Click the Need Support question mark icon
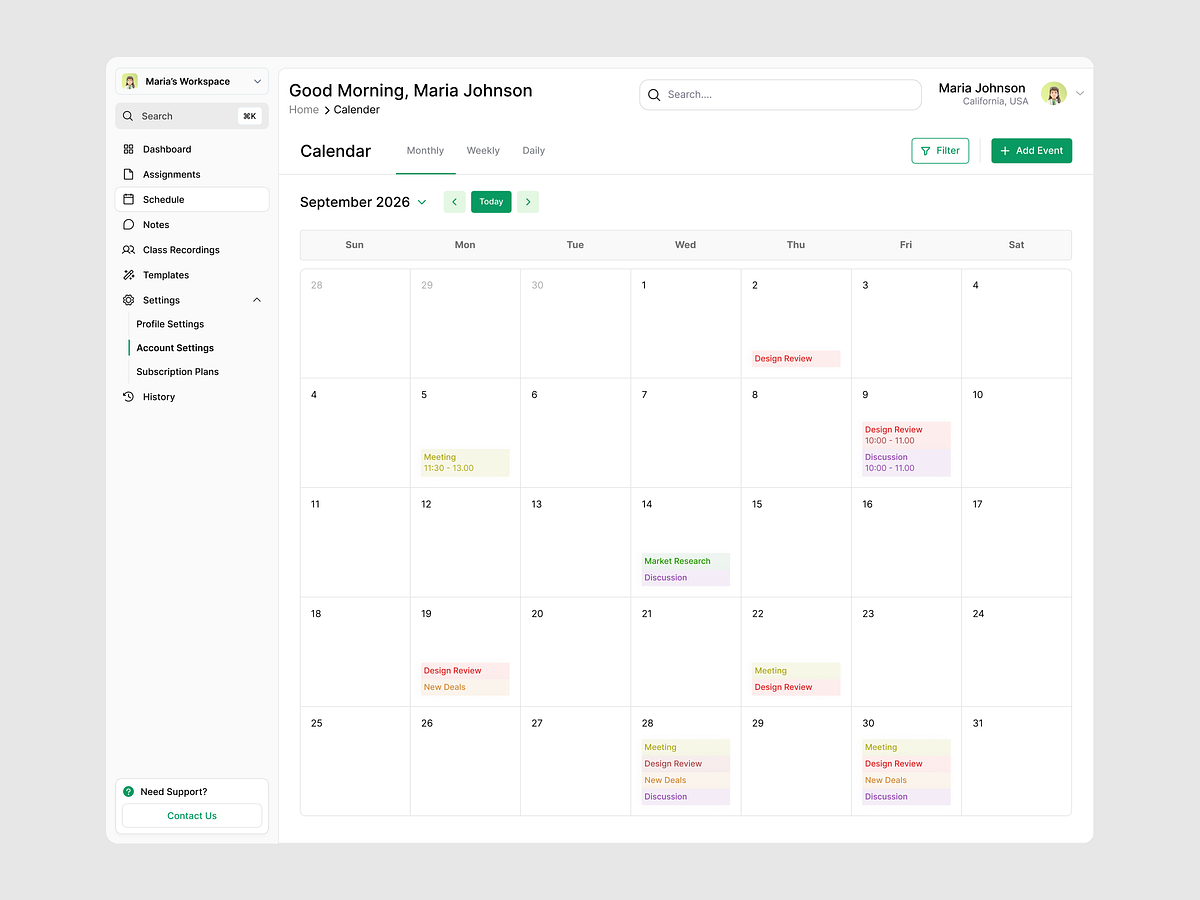The image size is (1200, 900). [128, 791]
